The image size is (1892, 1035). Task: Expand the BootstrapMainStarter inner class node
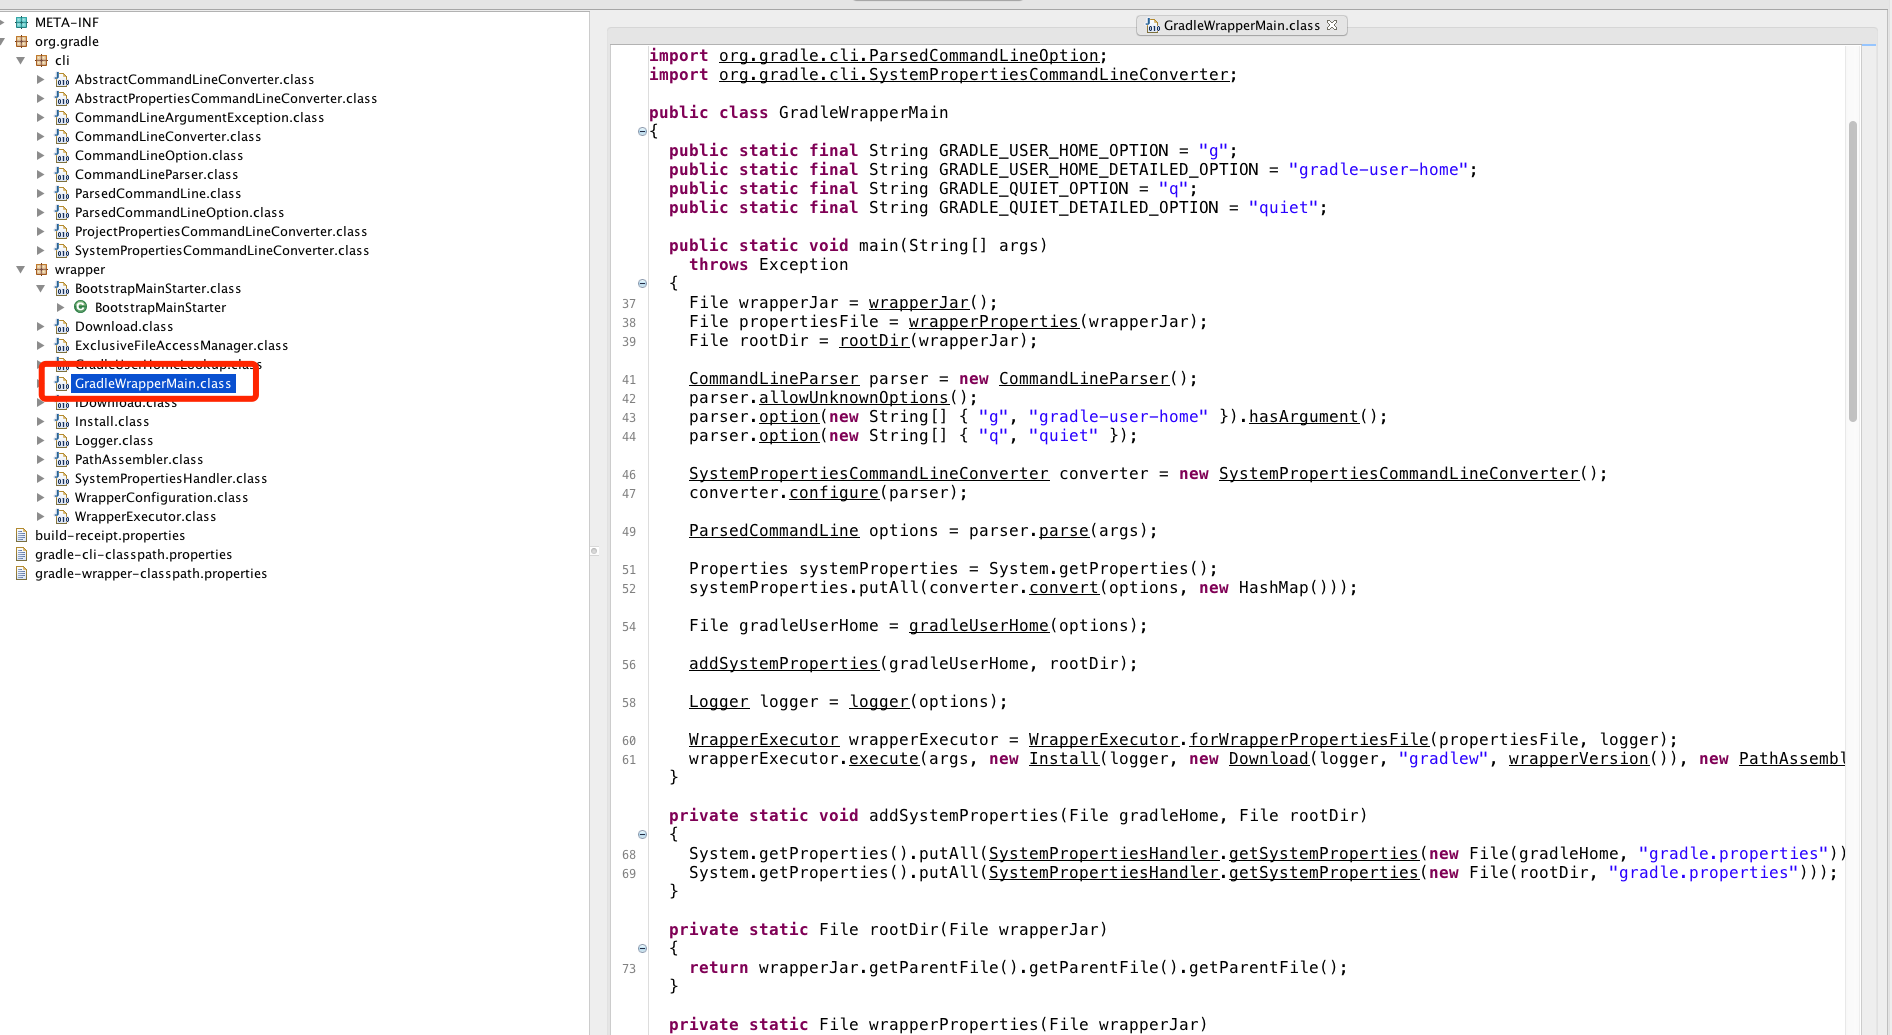[x=60, y=307]
